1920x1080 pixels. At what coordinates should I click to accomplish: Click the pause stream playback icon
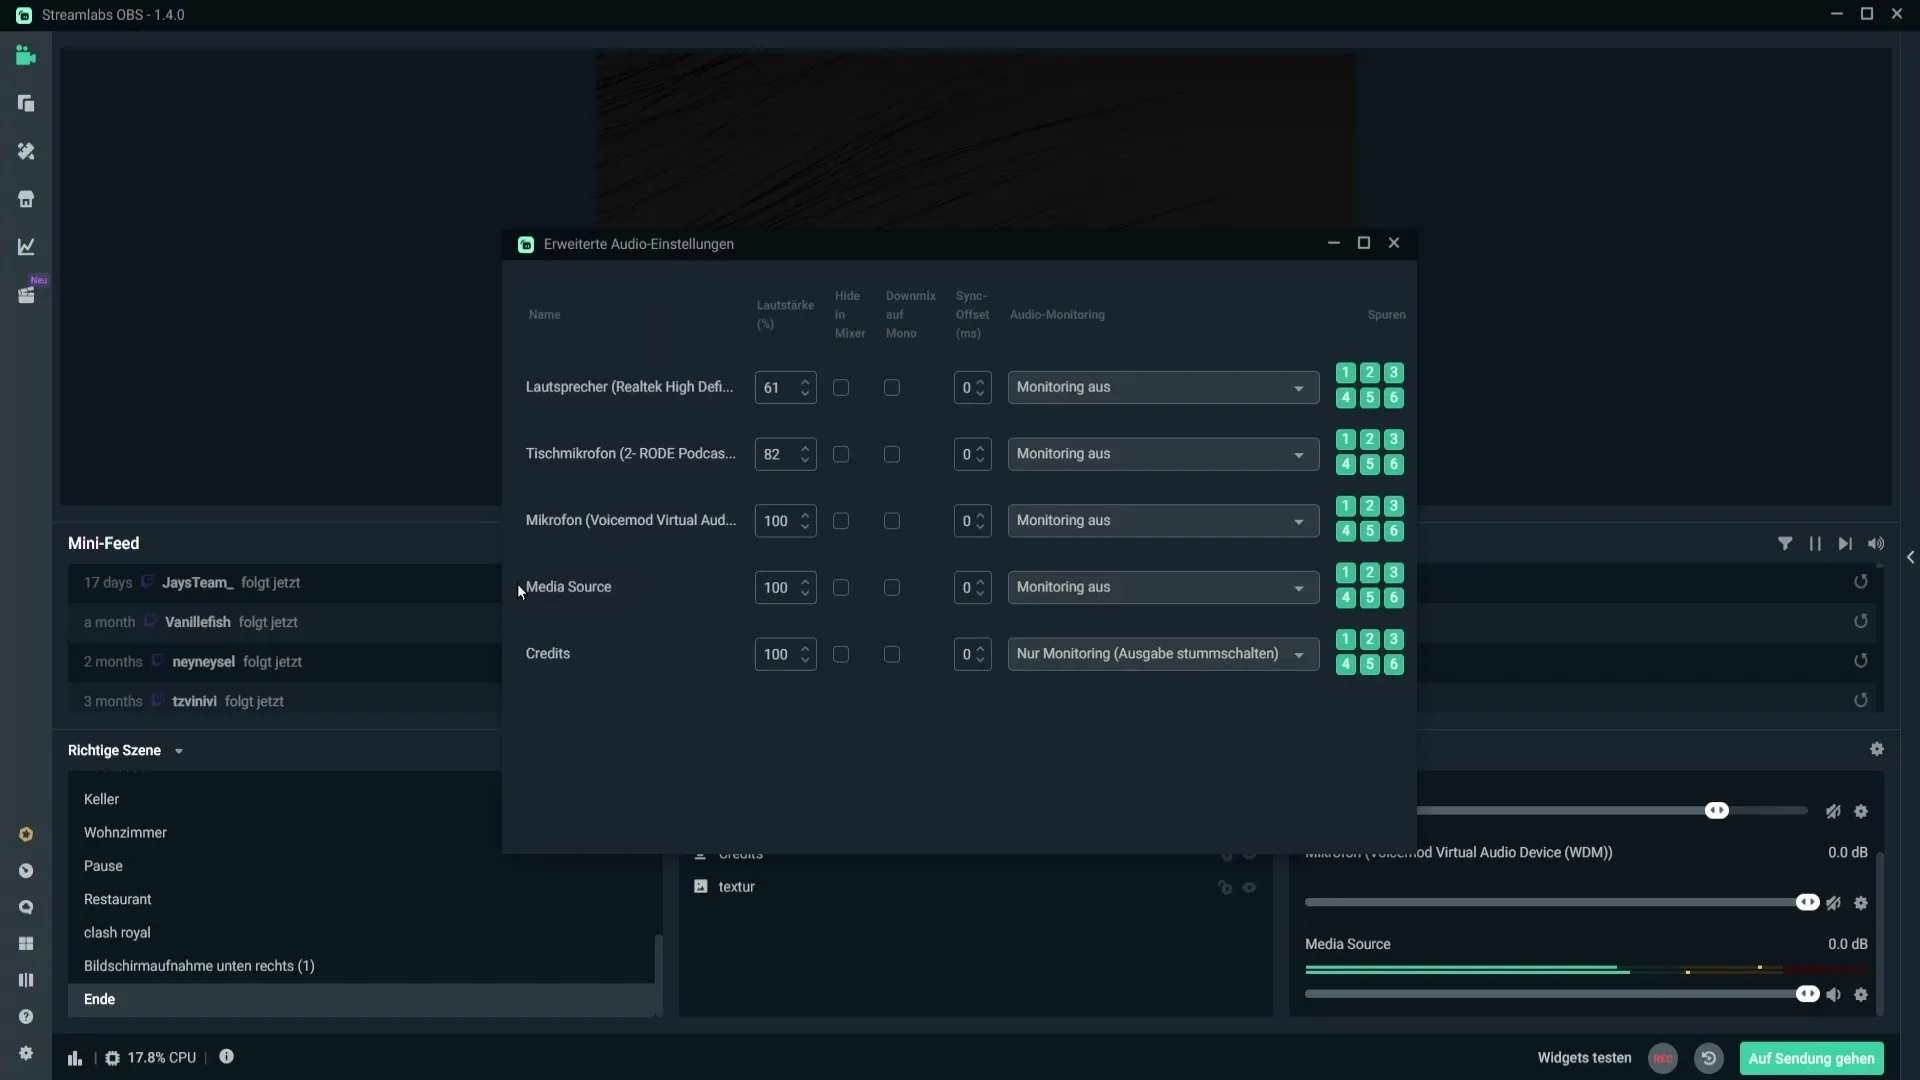coord(1816,542)
